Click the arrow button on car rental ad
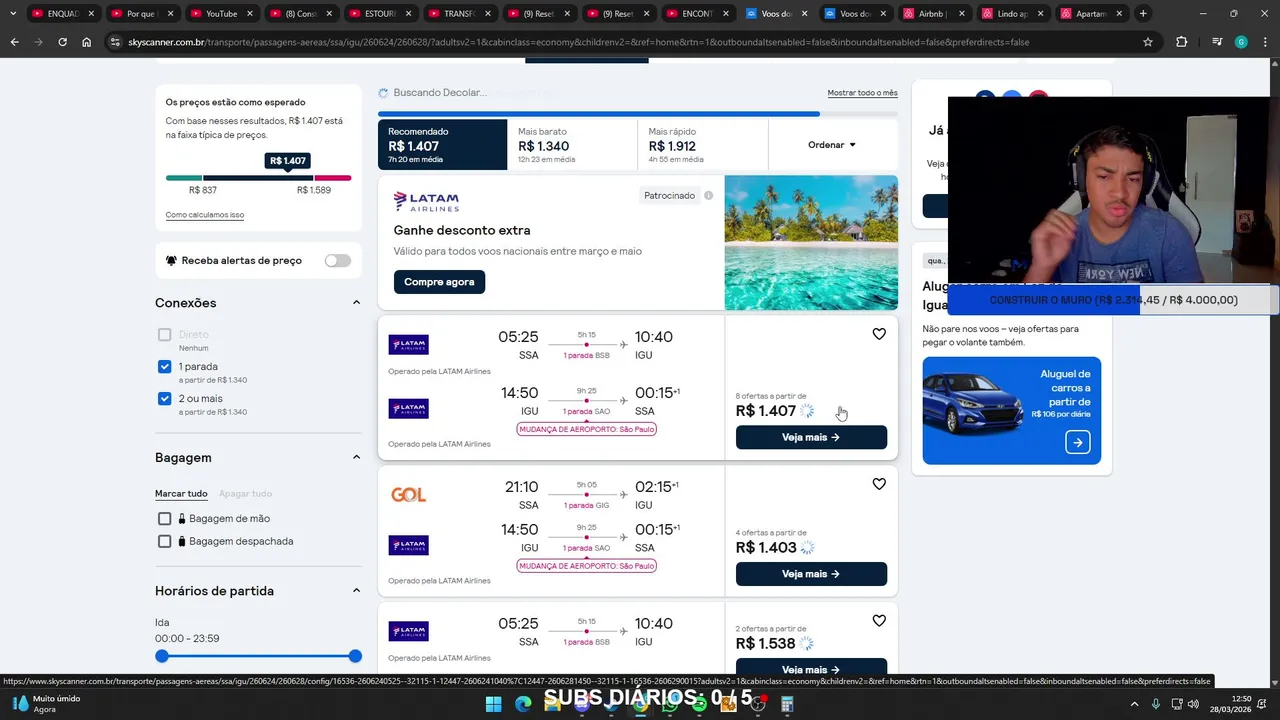This screenshot has width=1280, height=720. [1077, 442]
